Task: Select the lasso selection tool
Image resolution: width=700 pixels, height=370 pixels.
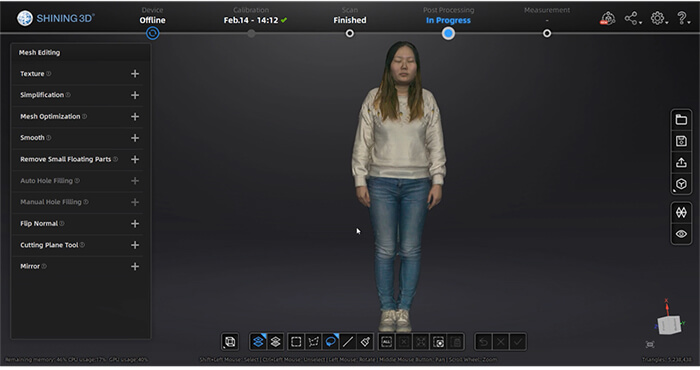Action: pyautogui.click(x=331, y=342)
